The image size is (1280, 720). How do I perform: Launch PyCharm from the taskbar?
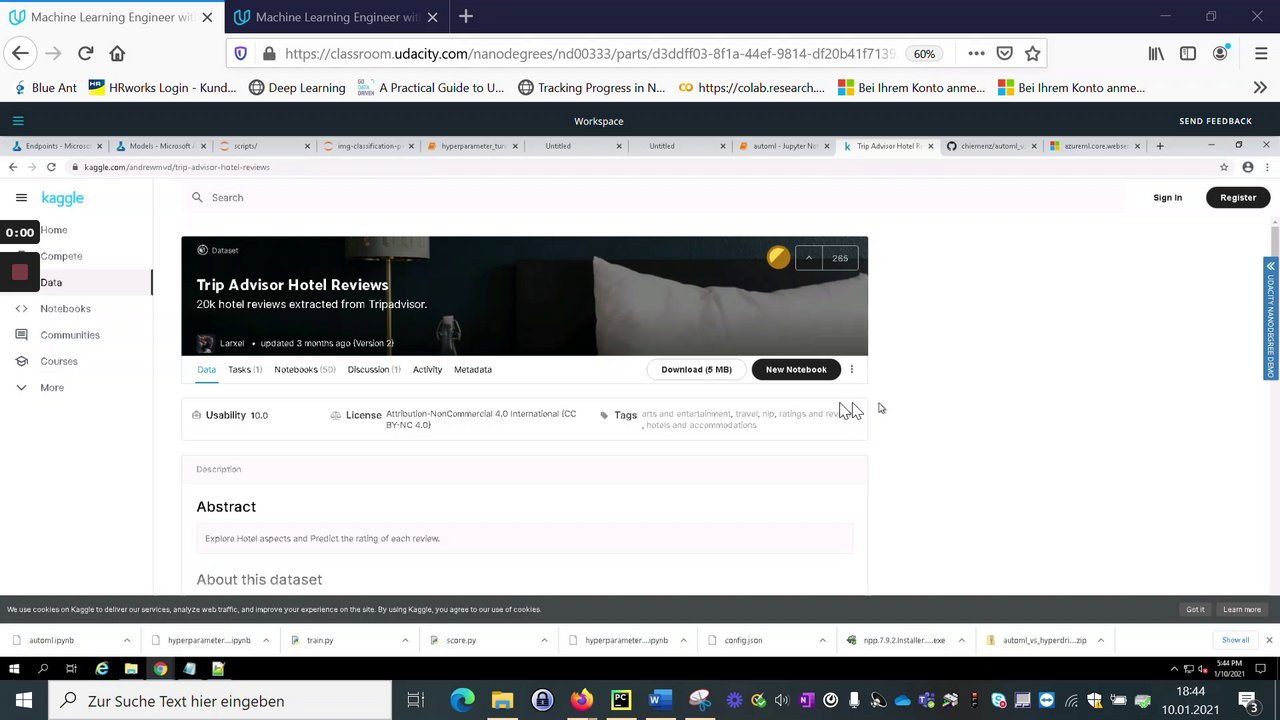pos(621,700)
